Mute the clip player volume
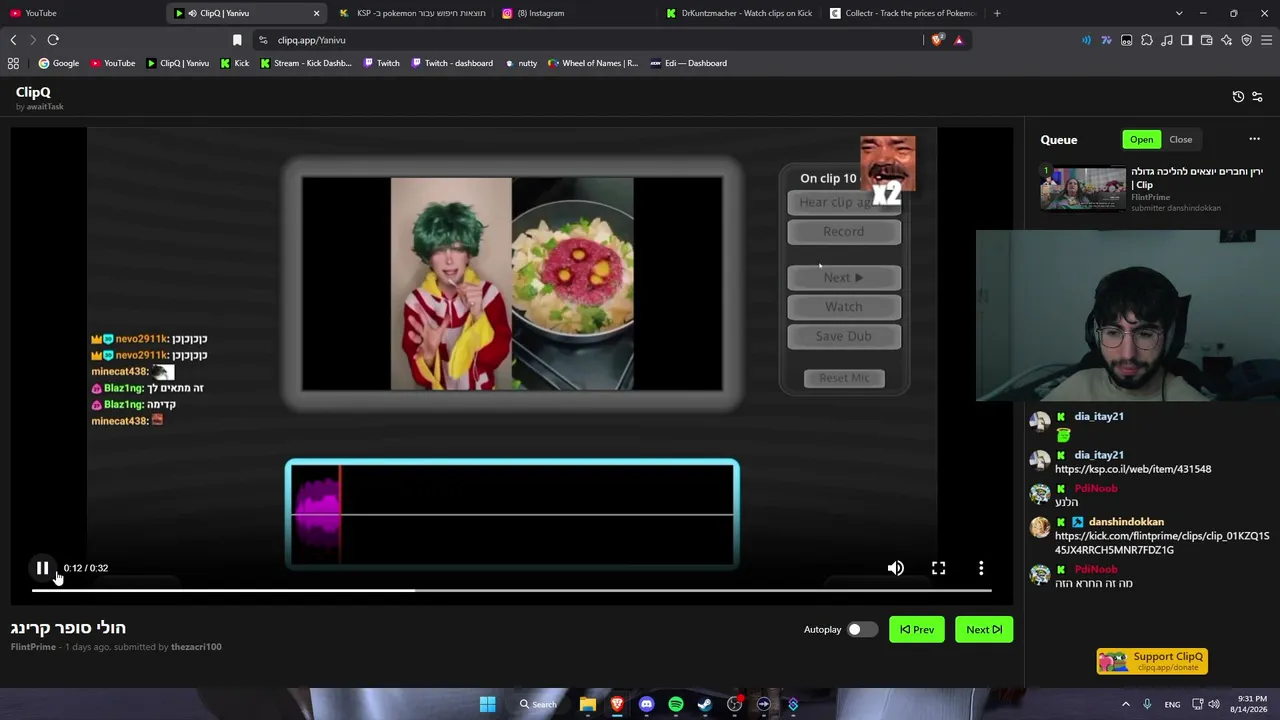The image size is (1280, 720). 896,568
